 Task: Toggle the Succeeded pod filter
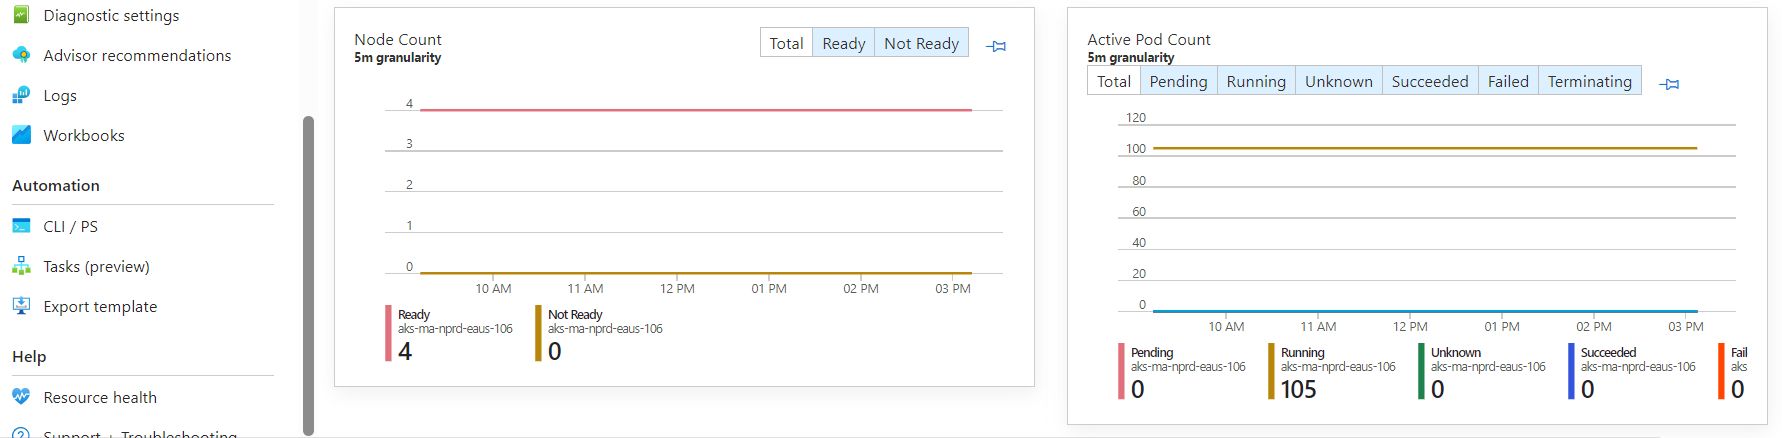click(x=1430, y=81)
